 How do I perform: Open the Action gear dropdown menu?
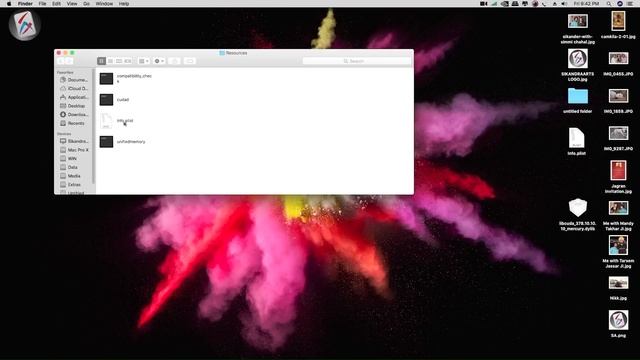point(159,61)
